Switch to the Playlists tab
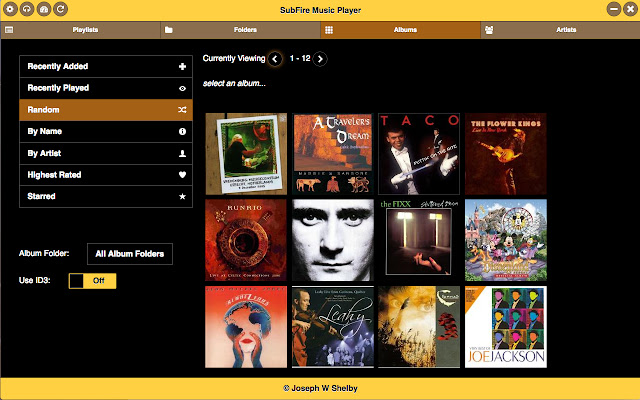The width and height of the screenshot is (640, 400). tap(80, 30)
